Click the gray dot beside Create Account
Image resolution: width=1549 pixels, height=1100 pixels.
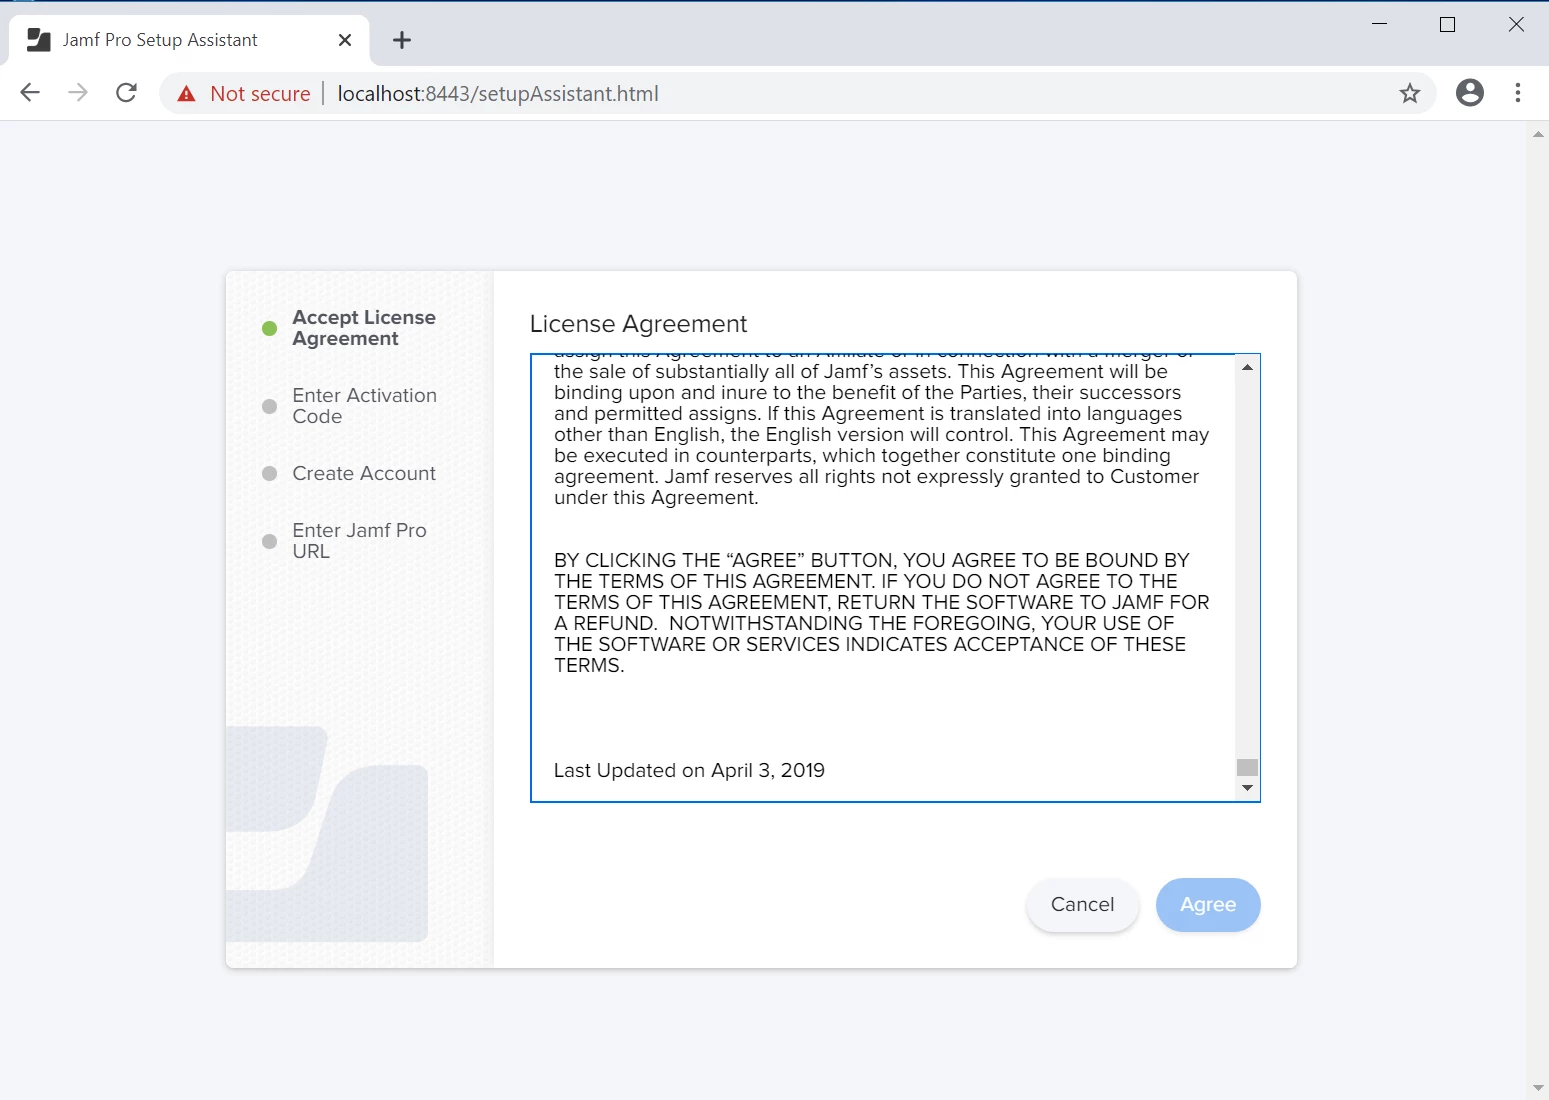269,474
